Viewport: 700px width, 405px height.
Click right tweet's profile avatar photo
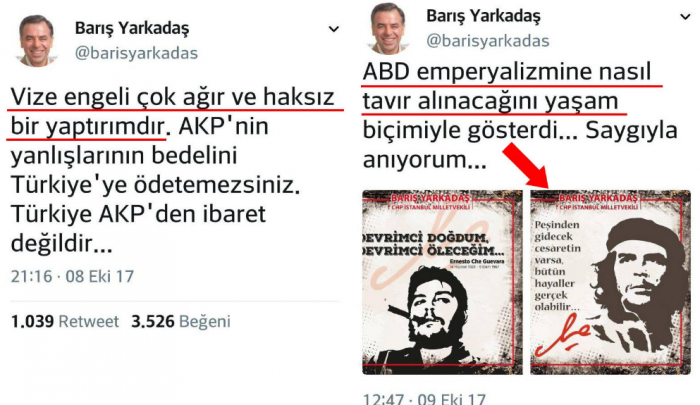point(388,28)
